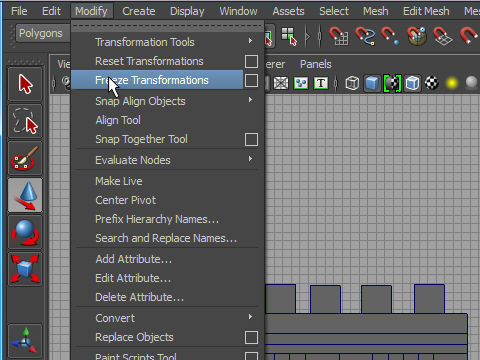Choose Make Live
Viewport: 480px width, 360px height.
pos(119,181)
